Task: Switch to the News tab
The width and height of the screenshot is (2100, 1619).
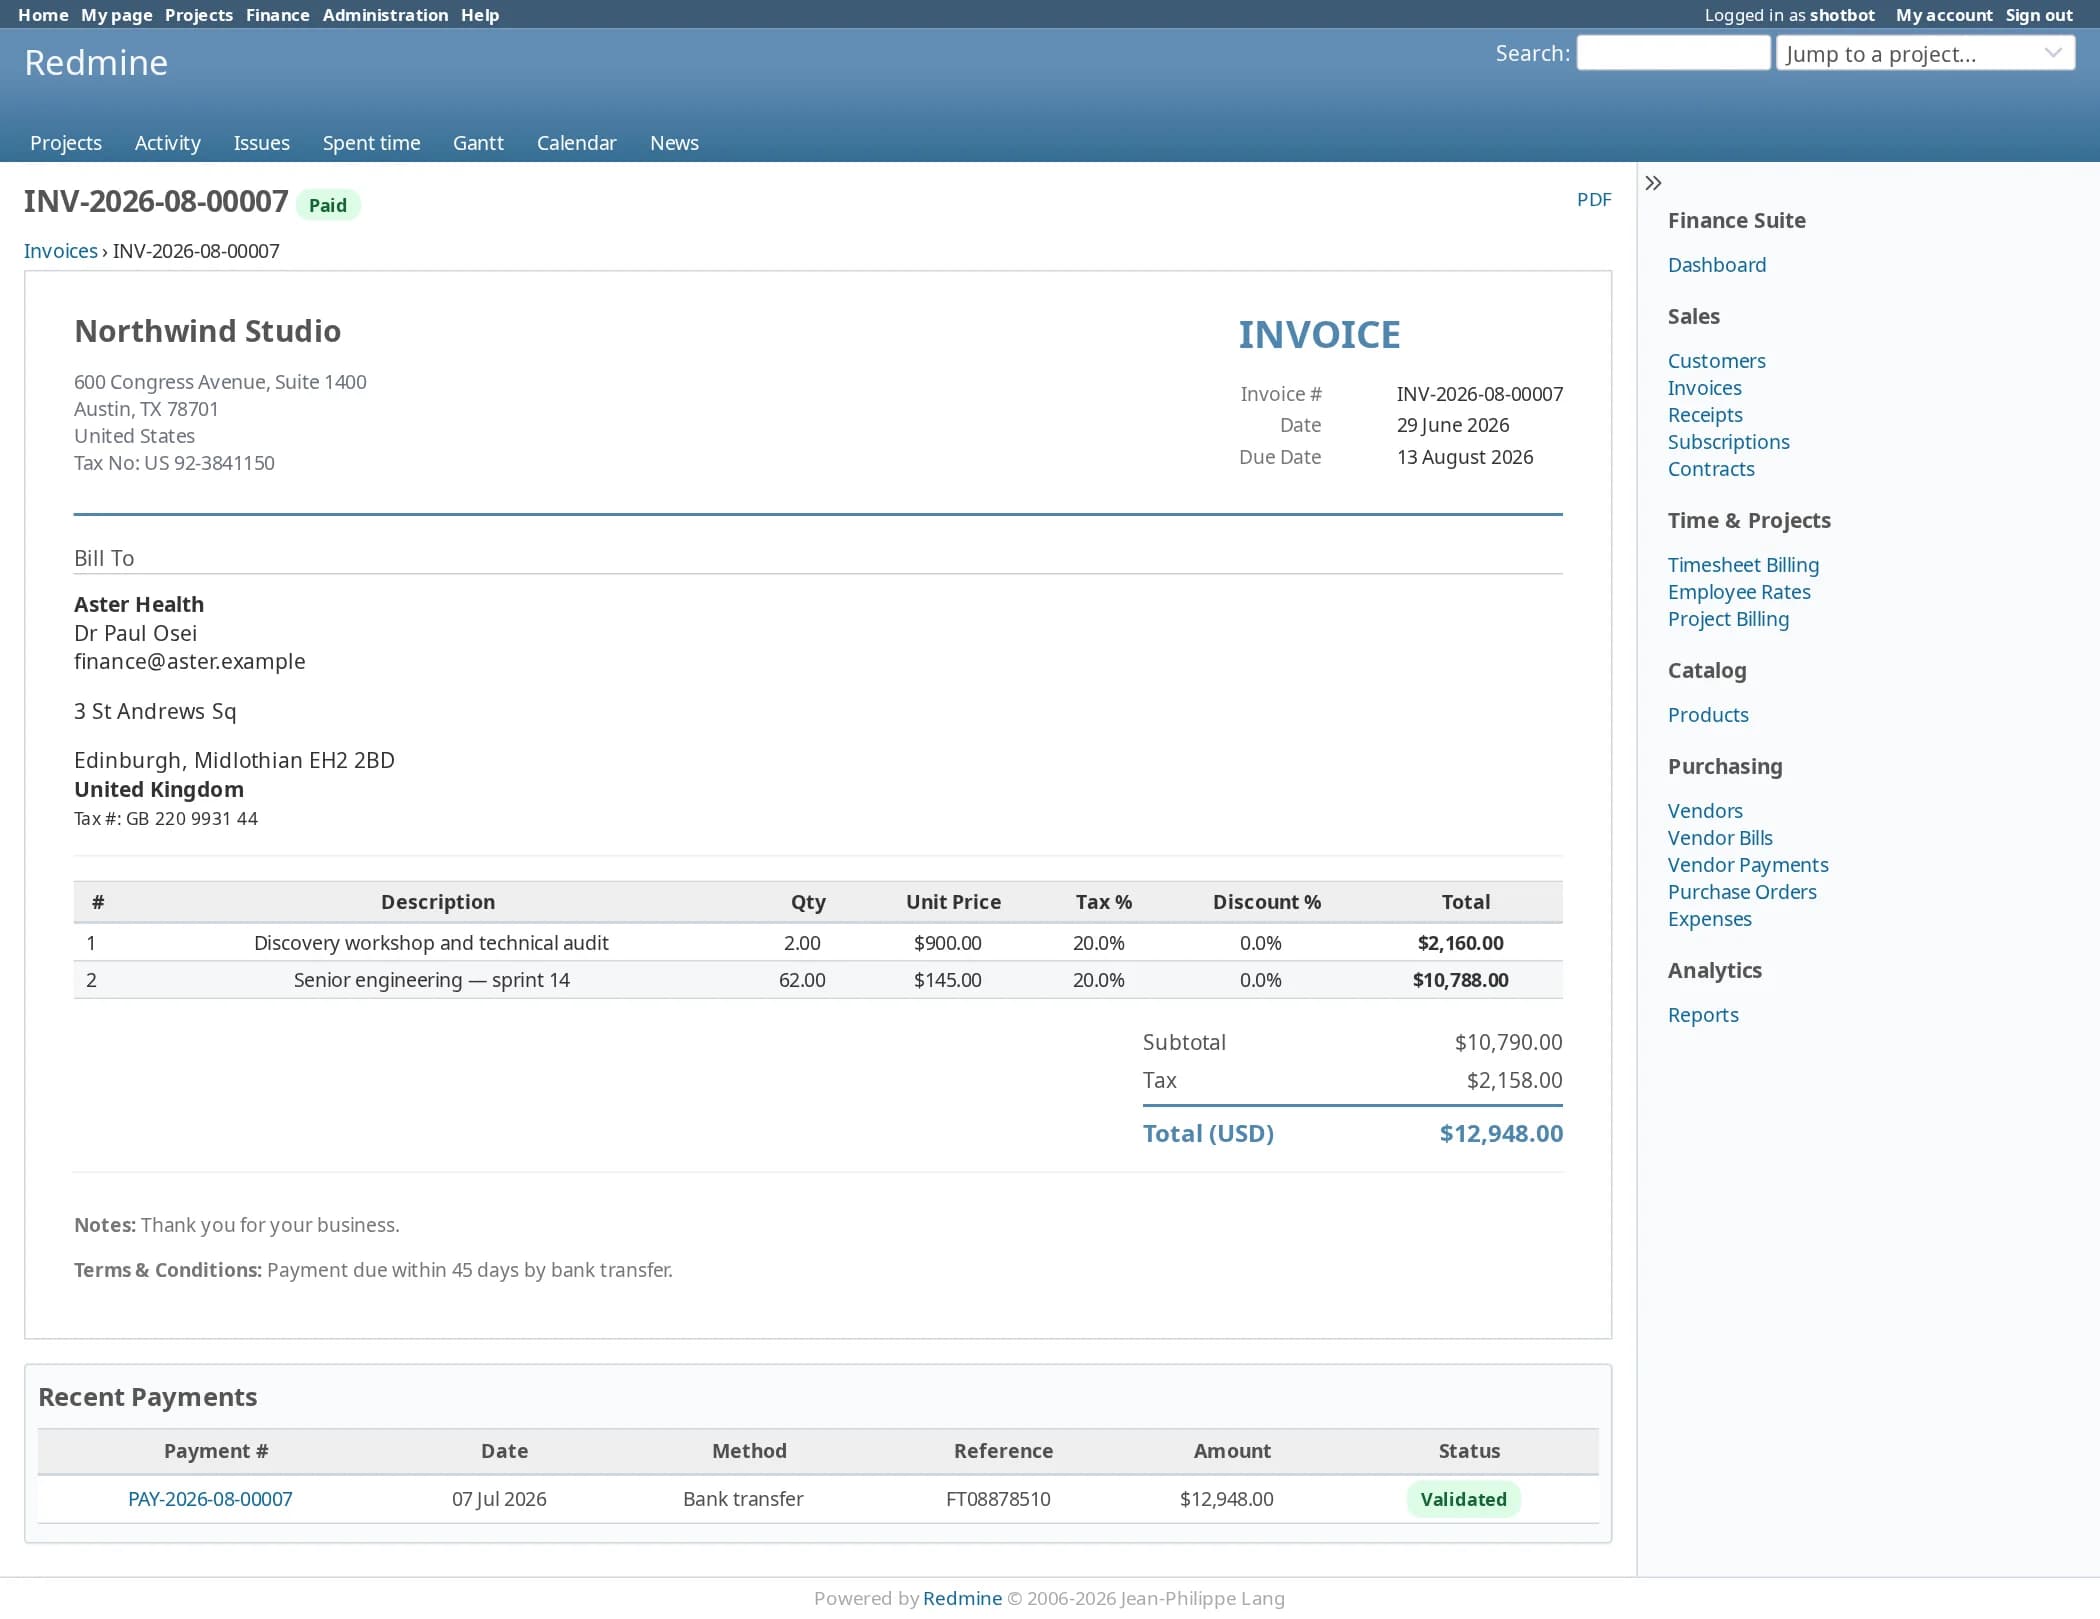Action: [x=675, y=143]
